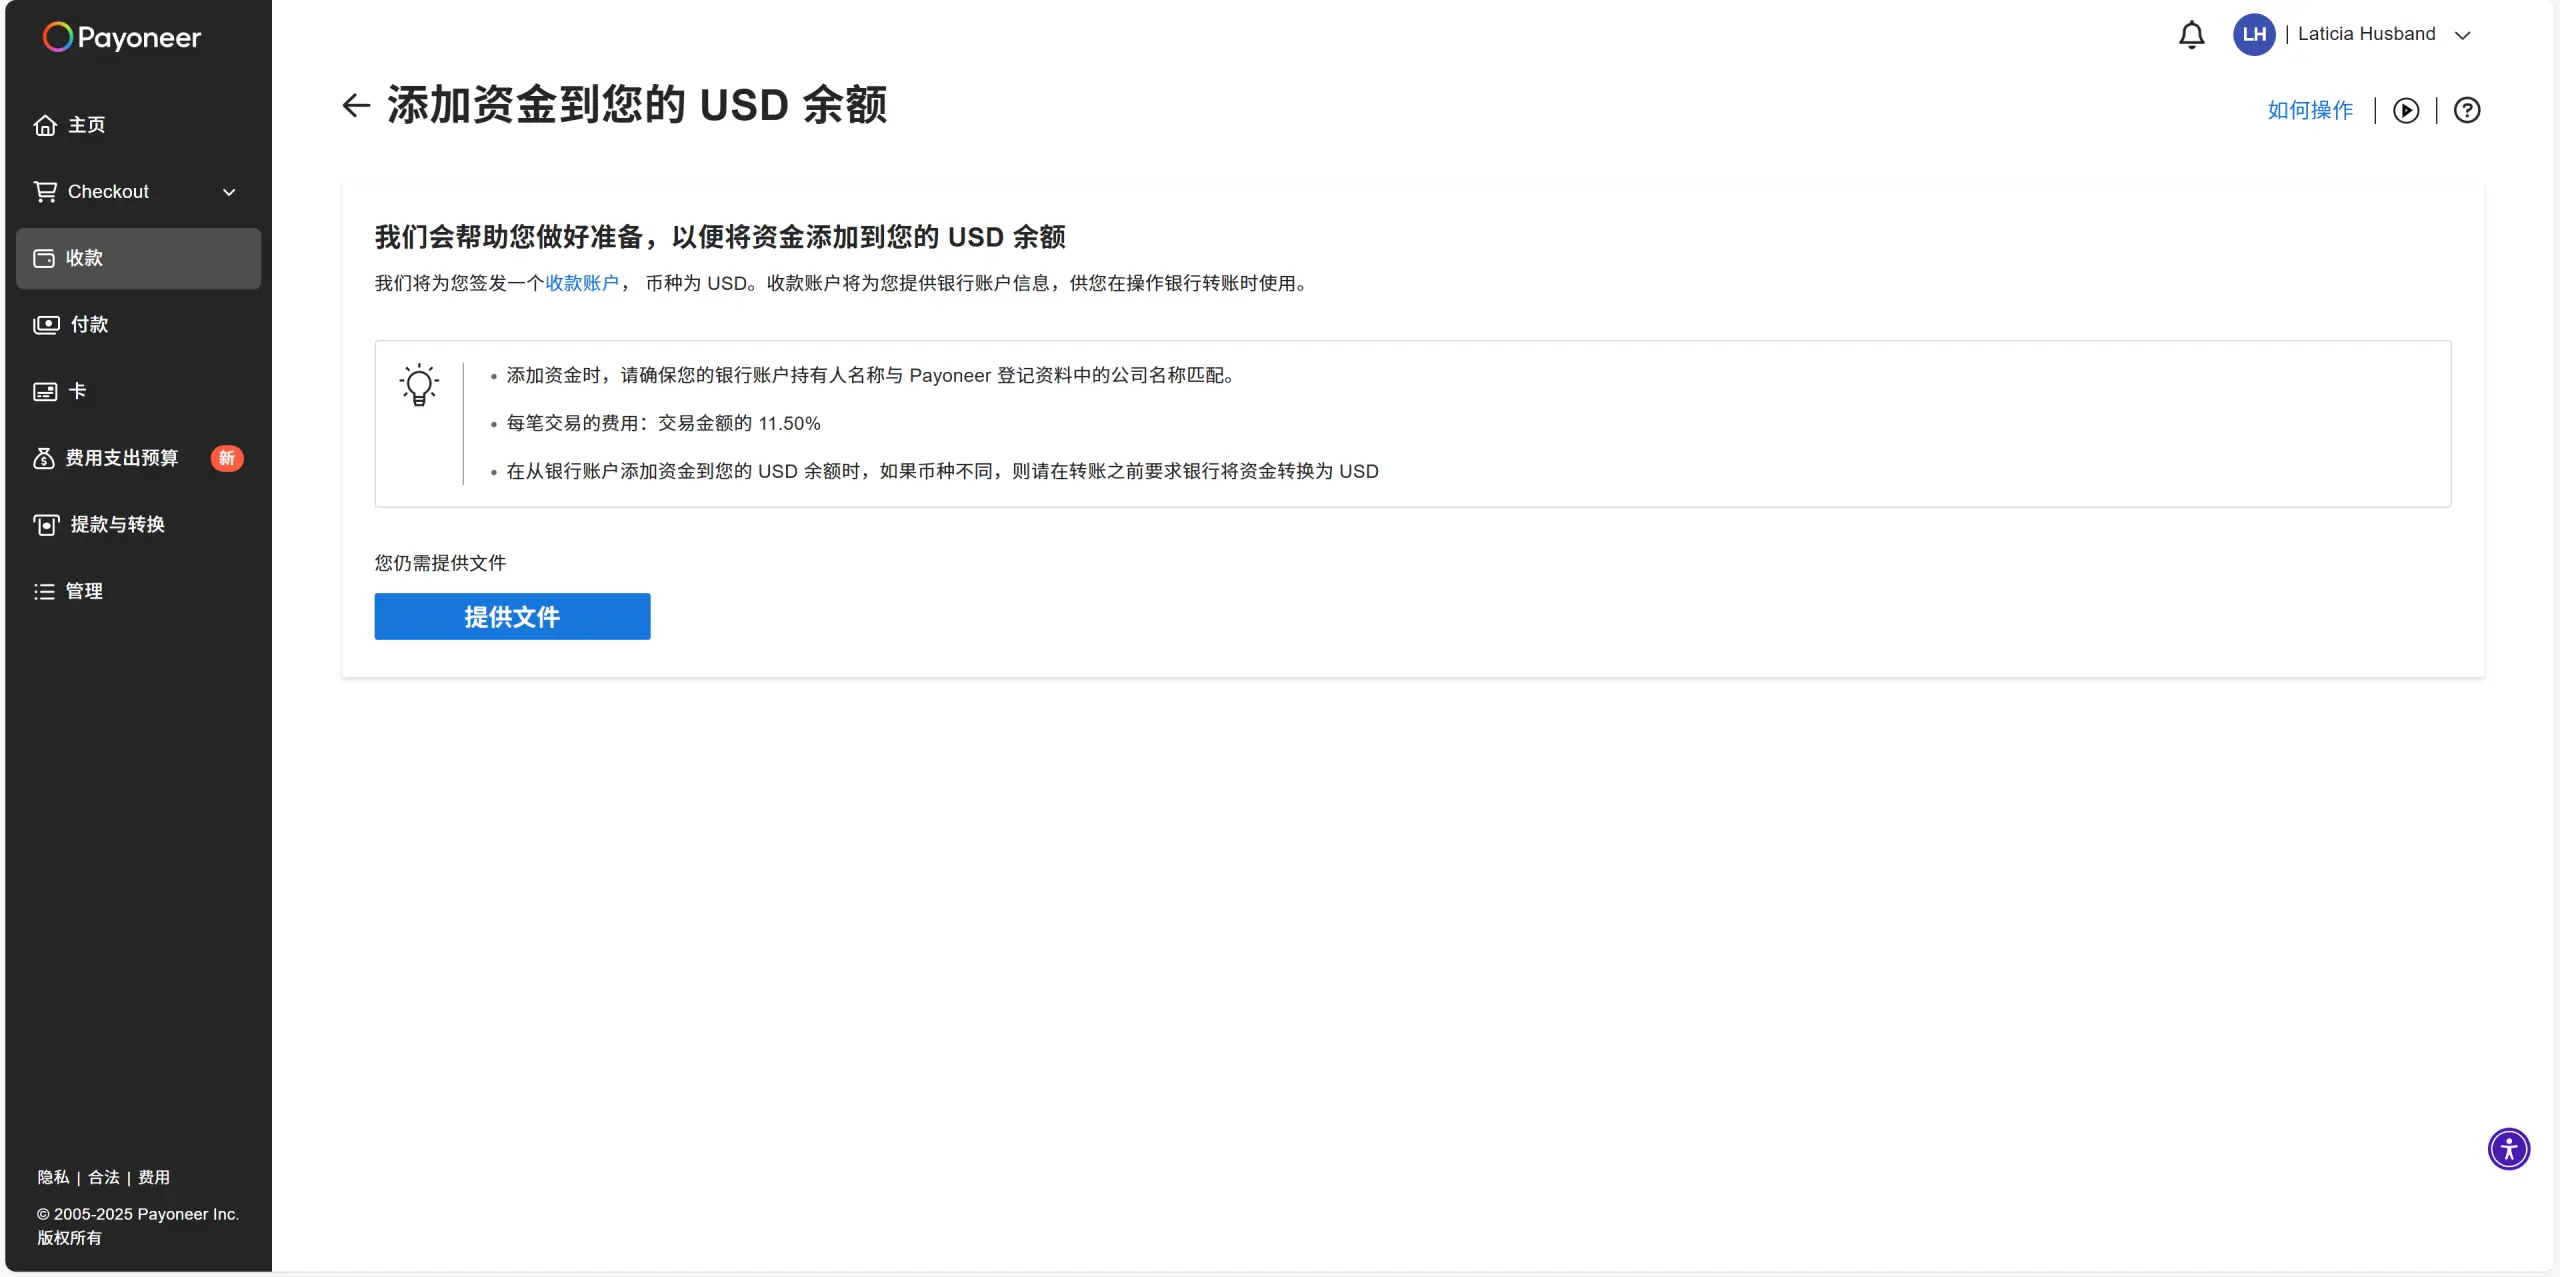Select 收款 in the sidebar

[x=139, y=258]
